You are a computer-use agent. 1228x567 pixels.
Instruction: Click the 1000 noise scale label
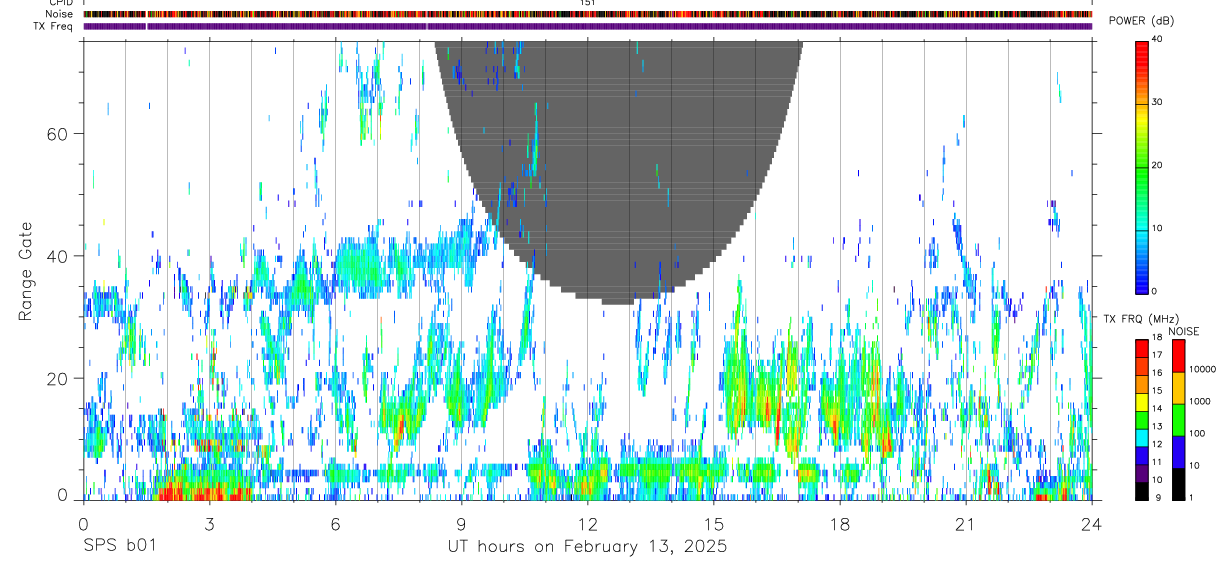point(1200,402)
